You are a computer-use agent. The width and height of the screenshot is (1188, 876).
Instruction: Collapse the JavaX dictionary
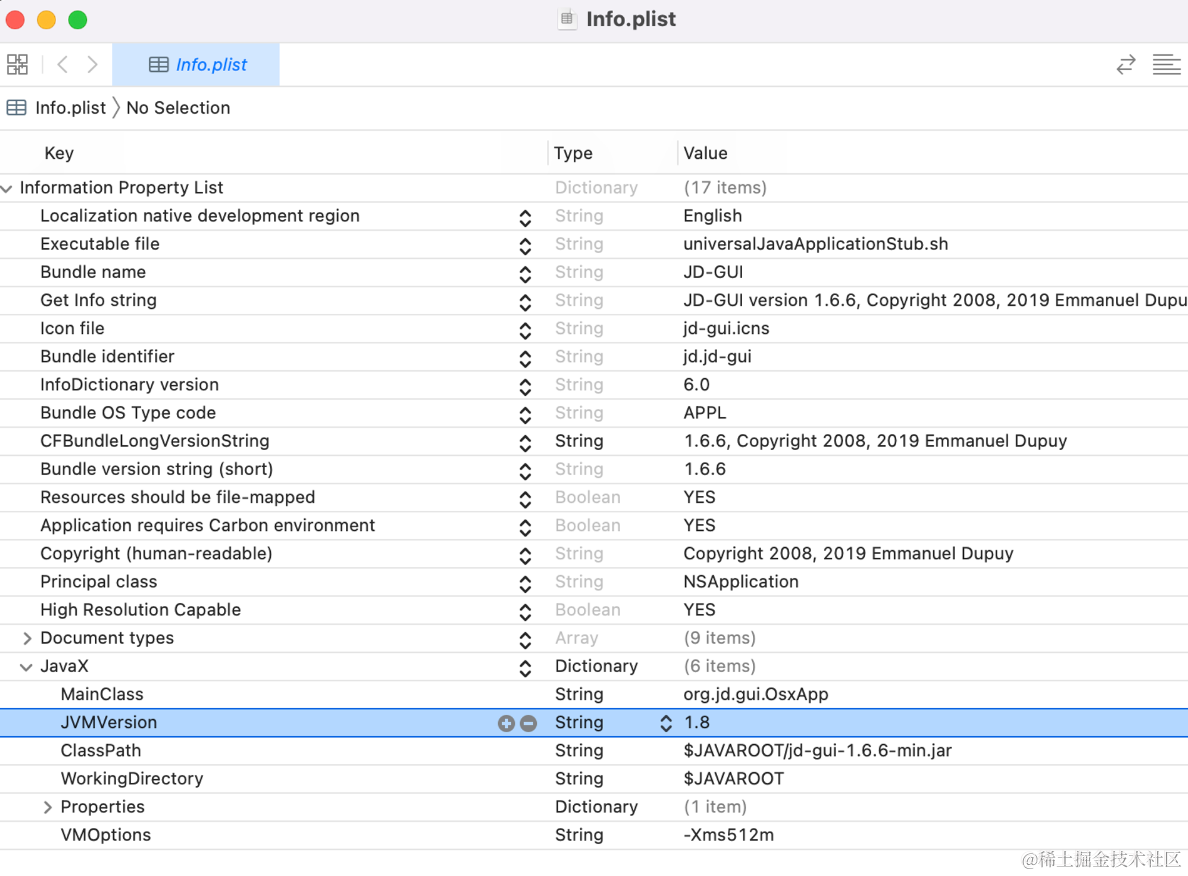tap(26, 667)
